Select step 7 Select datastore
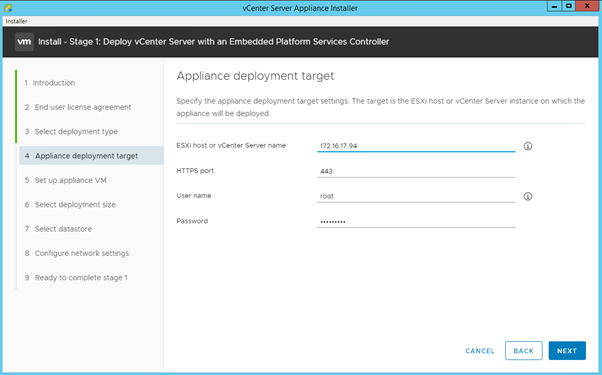602x375 pixels. click(x=58, y=229)
